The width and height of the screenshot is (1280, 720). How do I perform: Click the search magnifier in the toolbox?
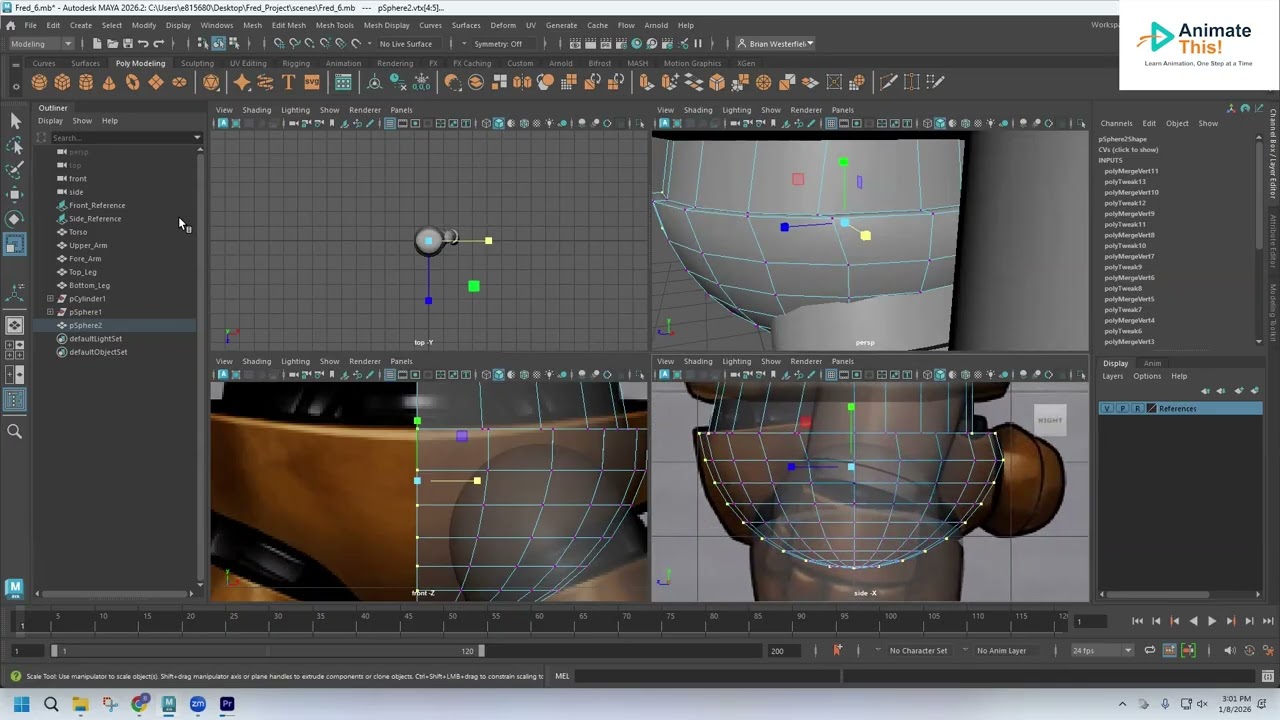14,431
